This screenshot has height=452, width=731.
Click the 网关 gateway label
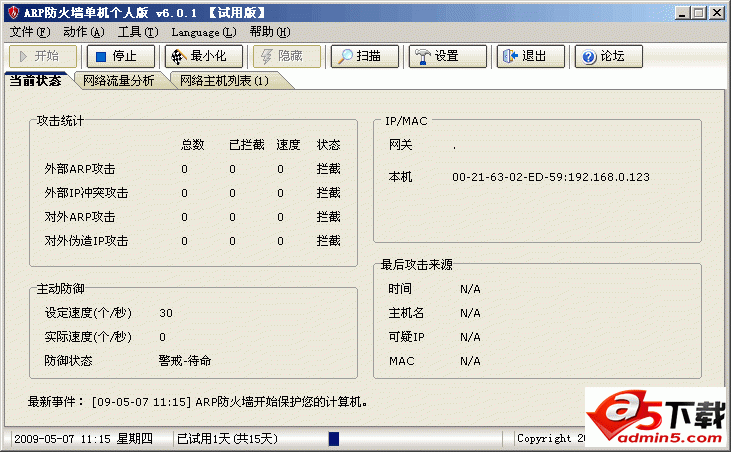pyautogui.click(x=400, y=145)
